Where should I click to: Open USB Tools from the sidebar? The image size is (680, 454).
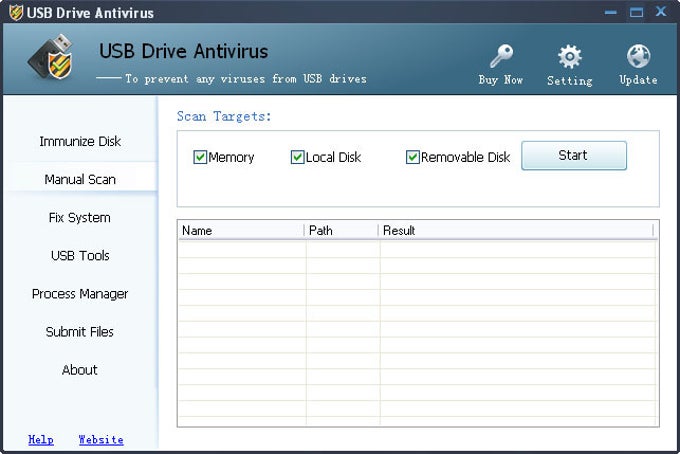80,256
